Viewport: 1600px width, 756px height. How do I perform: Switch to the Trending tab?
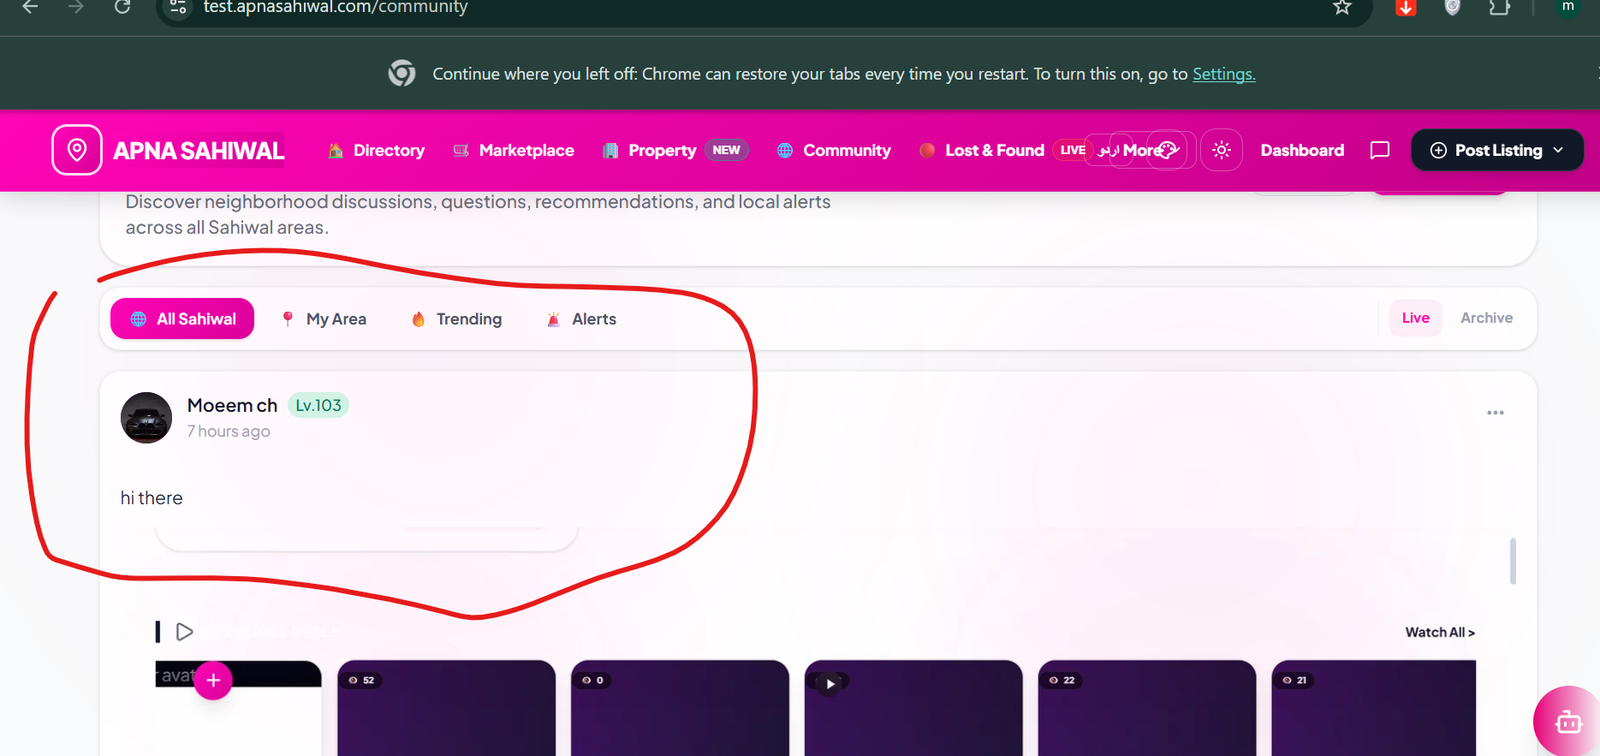pos(457,319)
